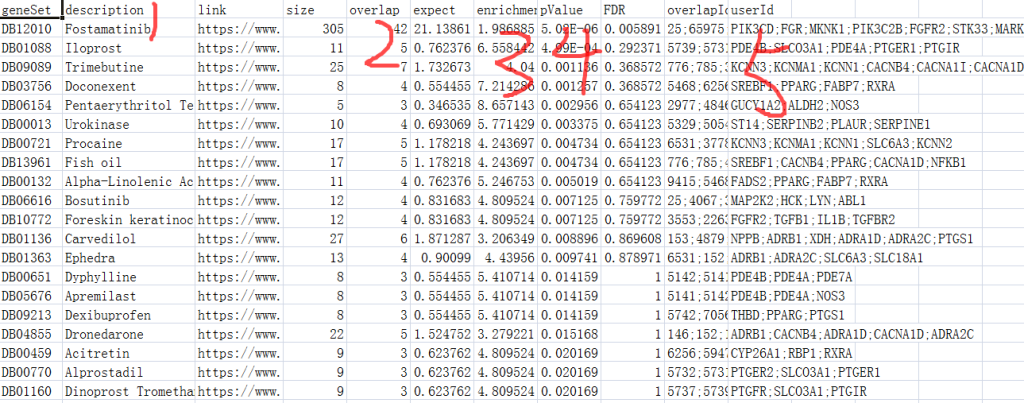Click size value 22 in Dronedarone row
Screen dimensions: 1024x403
(314, 334)
